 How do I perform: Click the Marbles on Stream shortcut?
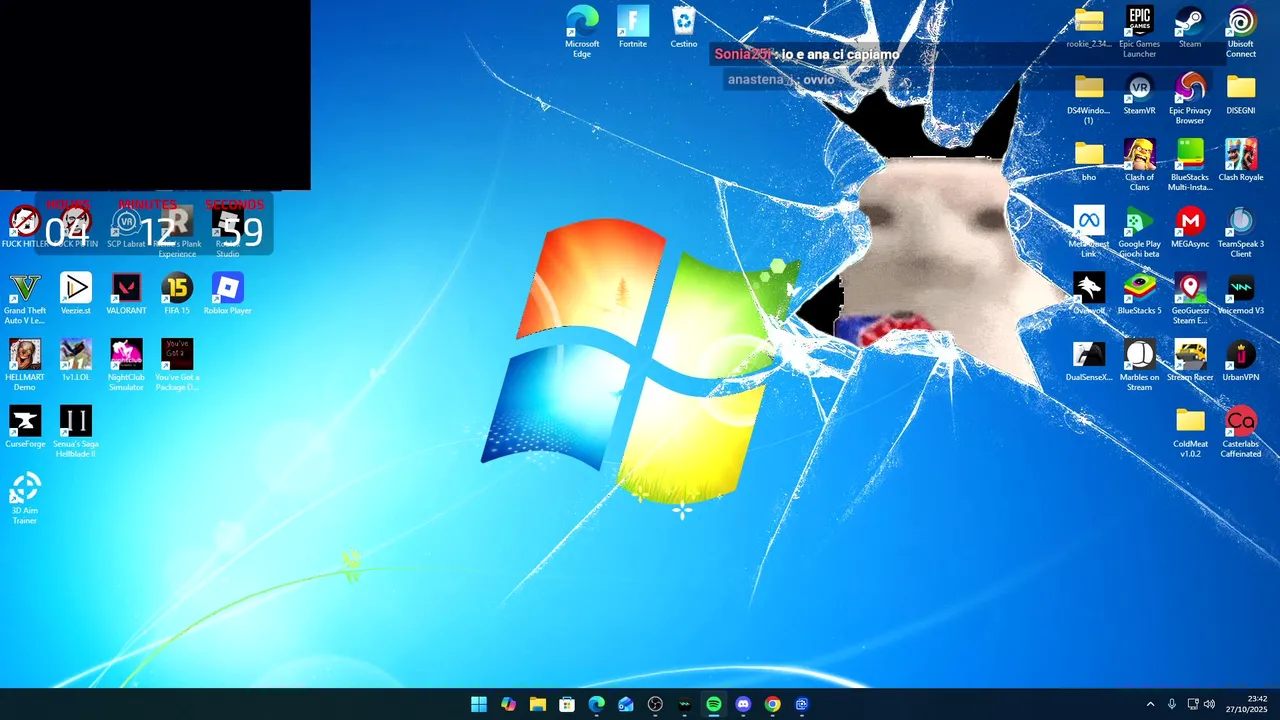tap(1139, 365)
